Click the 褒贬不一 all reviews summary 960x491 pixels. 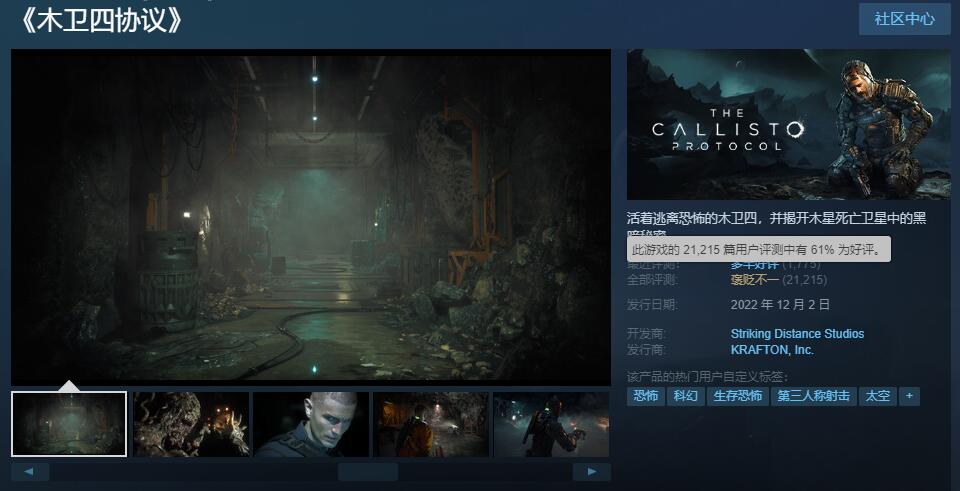tap(754, 280)
